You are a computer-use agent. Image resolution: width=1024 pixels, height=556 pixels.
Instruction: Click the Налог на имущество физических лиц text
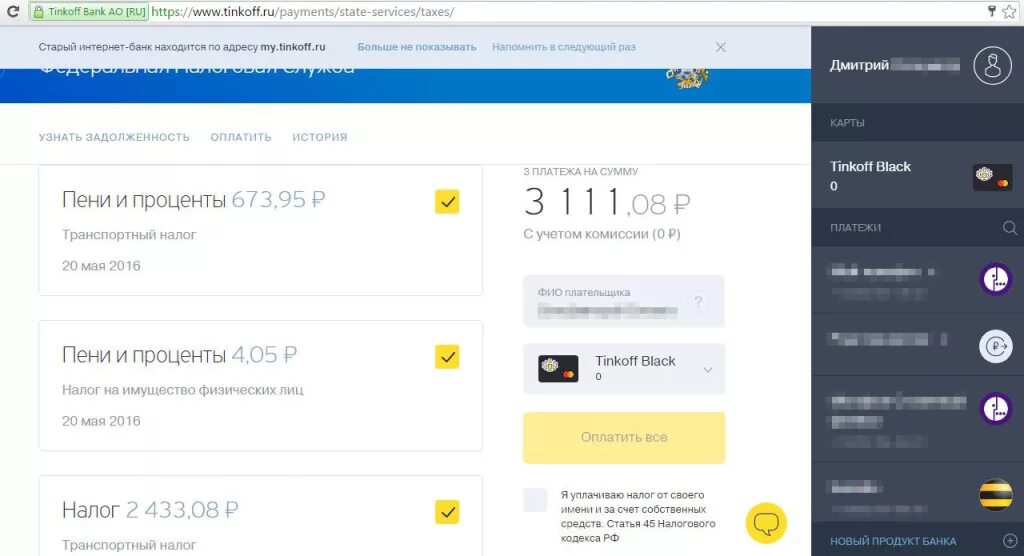183,390
